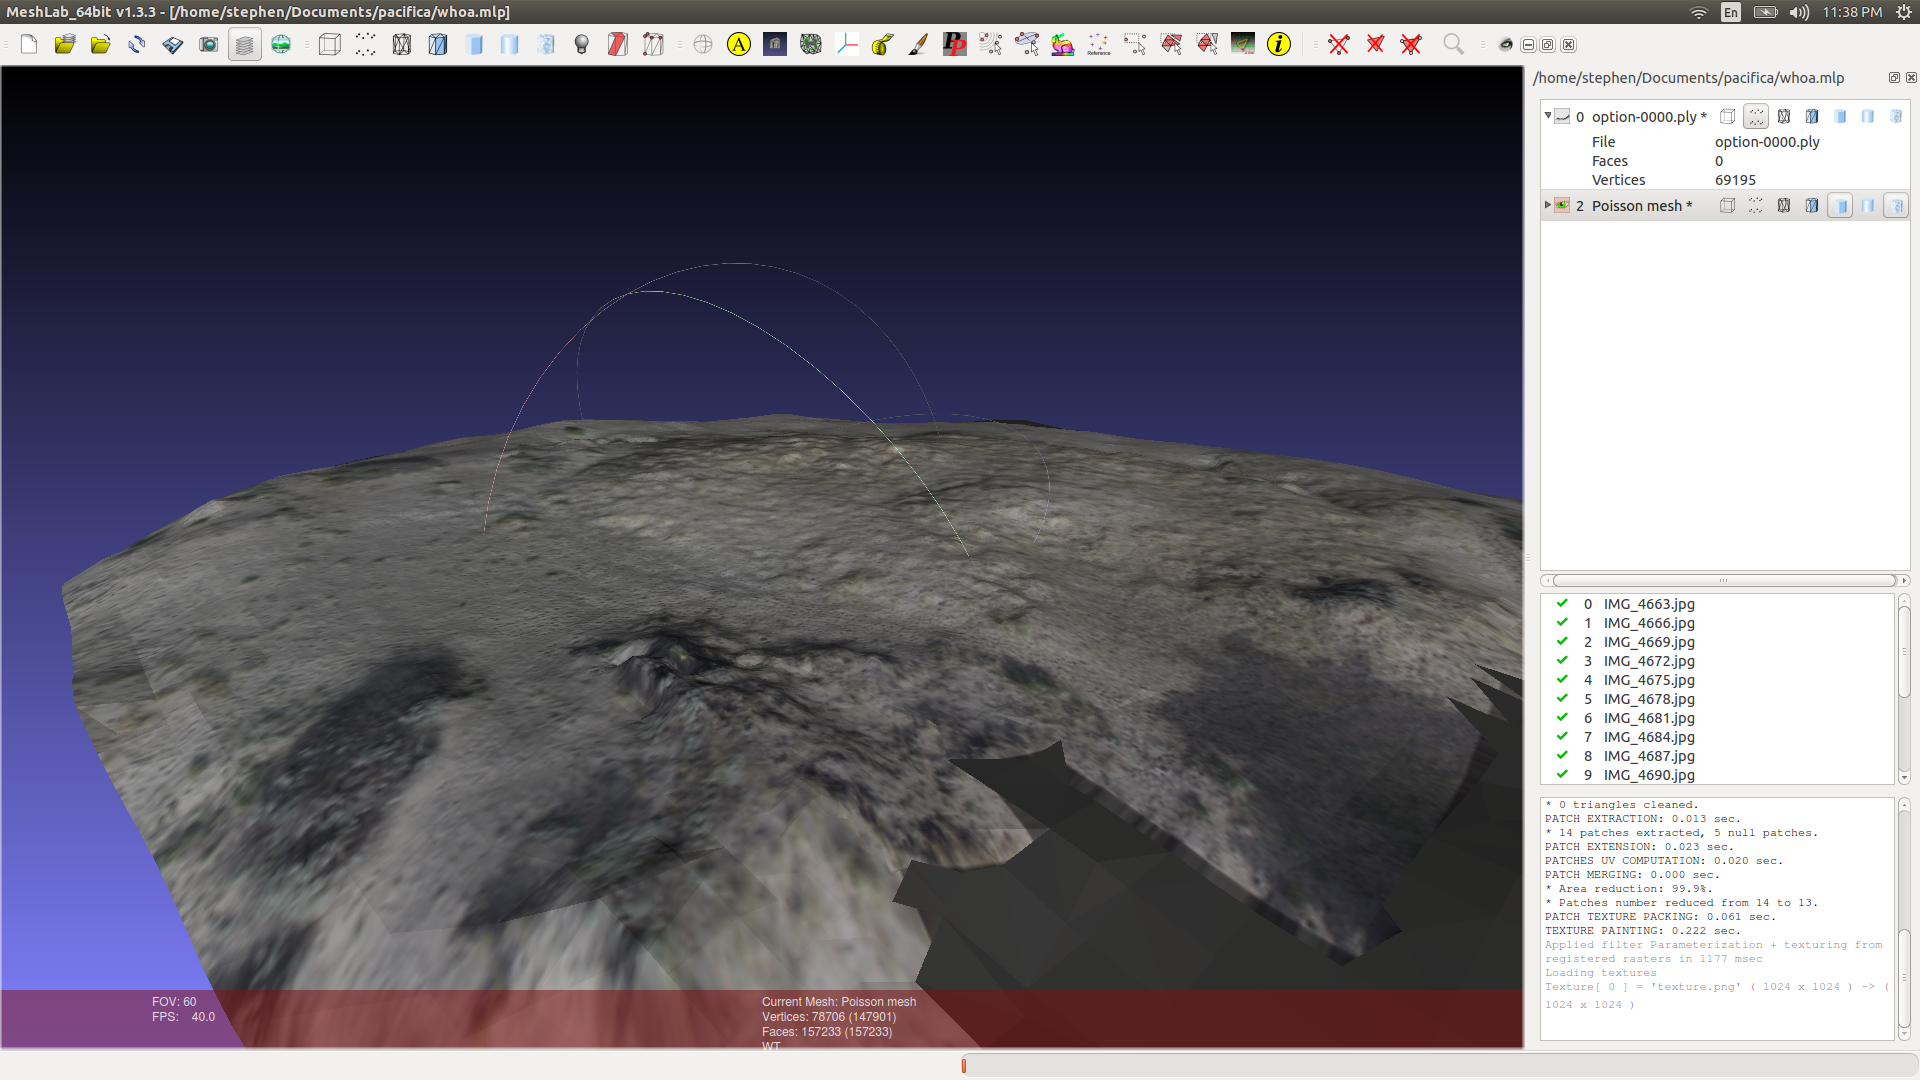This screenshot has height=1080, width=1920.
Task: Show the option-0000.ply layer
Action: coord(1562,117)
